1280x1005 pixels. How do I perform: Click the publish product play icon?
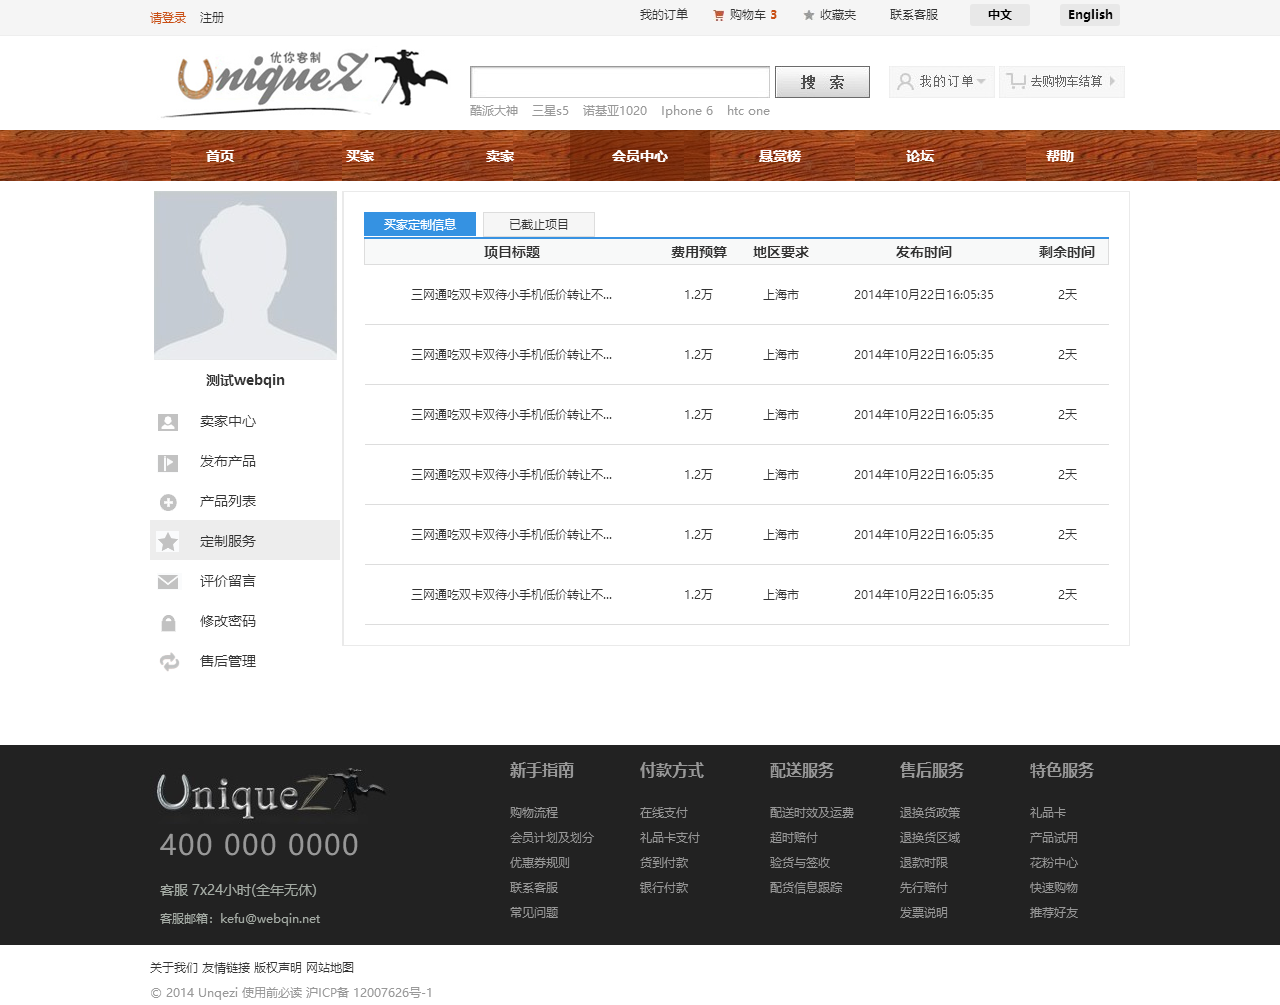168,462
